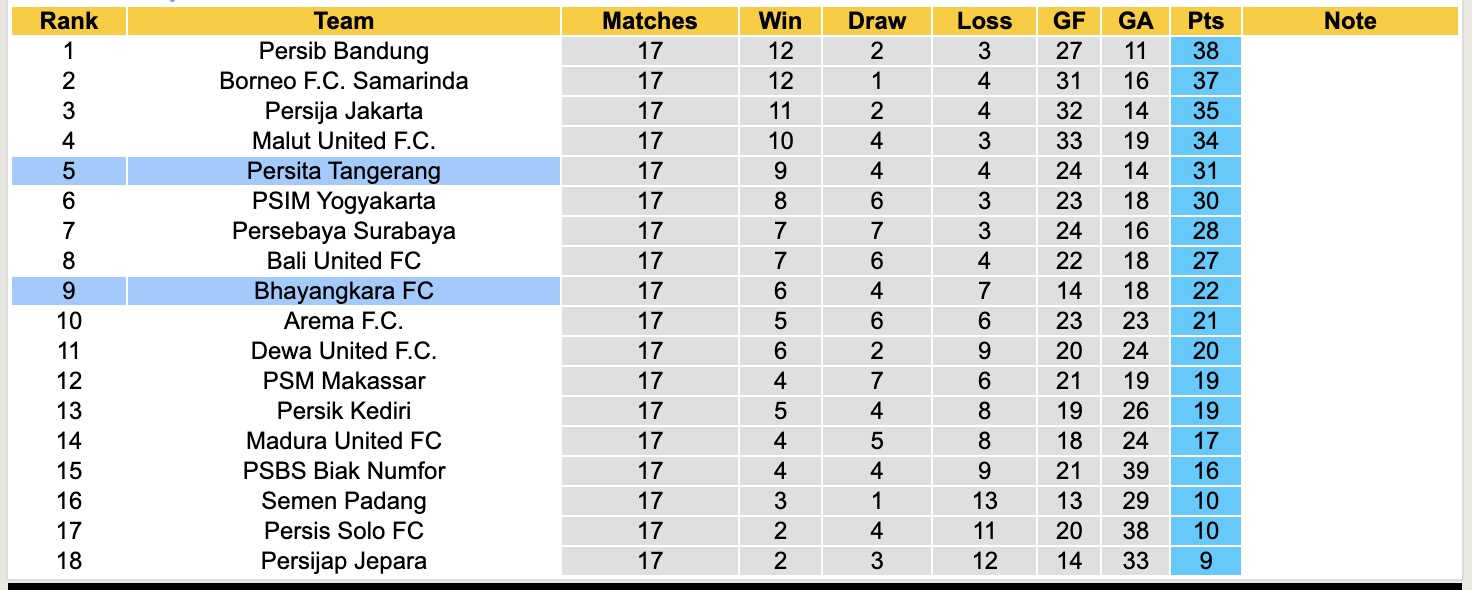Click the Semen Padang team name
1472x590 pixels.
pyautogui.click(x=343, y=501)
